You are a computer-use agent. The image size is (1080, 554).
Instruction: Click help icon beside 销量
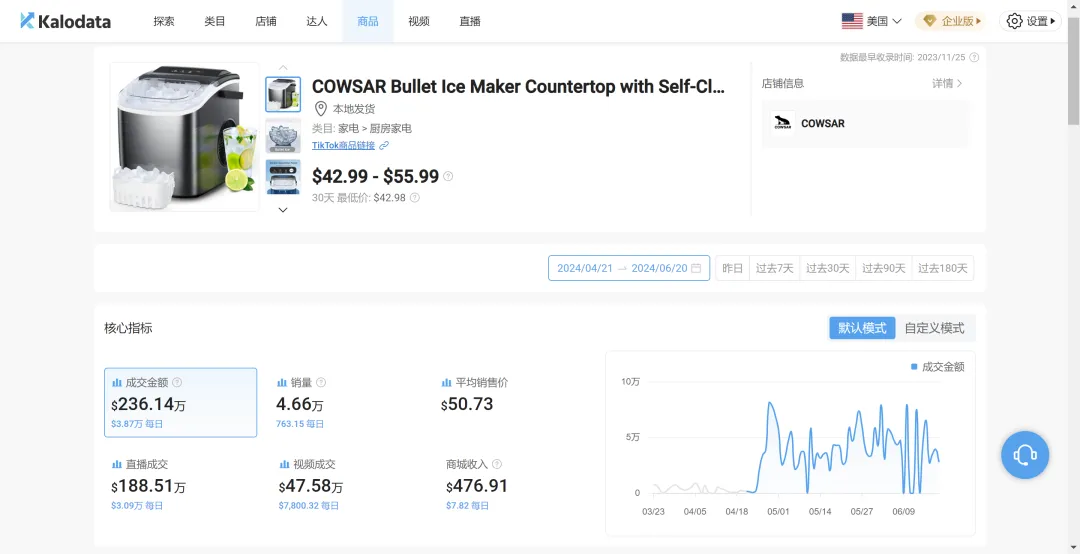[321, 382]
